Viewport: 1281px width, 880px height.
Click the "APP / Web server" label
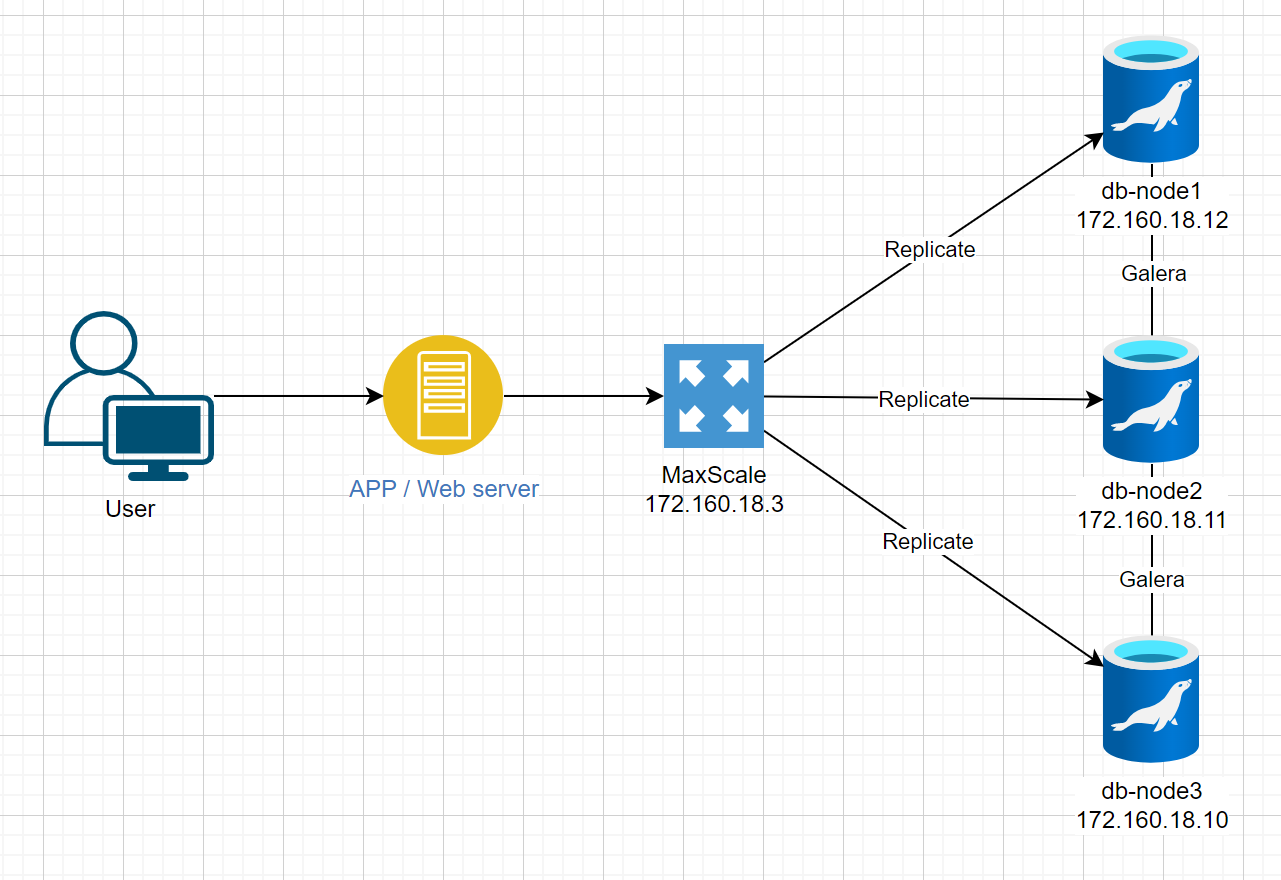[444, 489]
